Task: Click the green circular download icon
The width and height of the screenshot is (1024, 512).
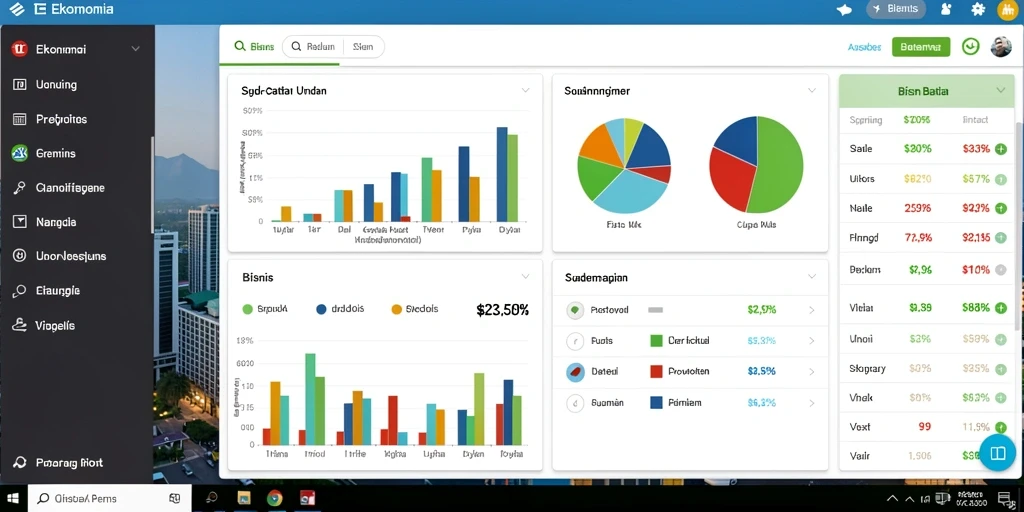Action: tap(970, 46)
